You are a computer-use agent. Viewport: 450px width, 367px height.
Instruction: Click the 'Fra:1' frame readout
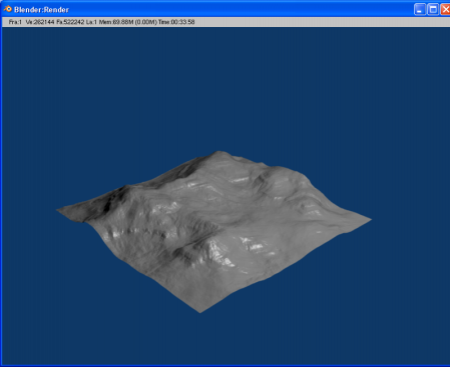click(15, 22)
